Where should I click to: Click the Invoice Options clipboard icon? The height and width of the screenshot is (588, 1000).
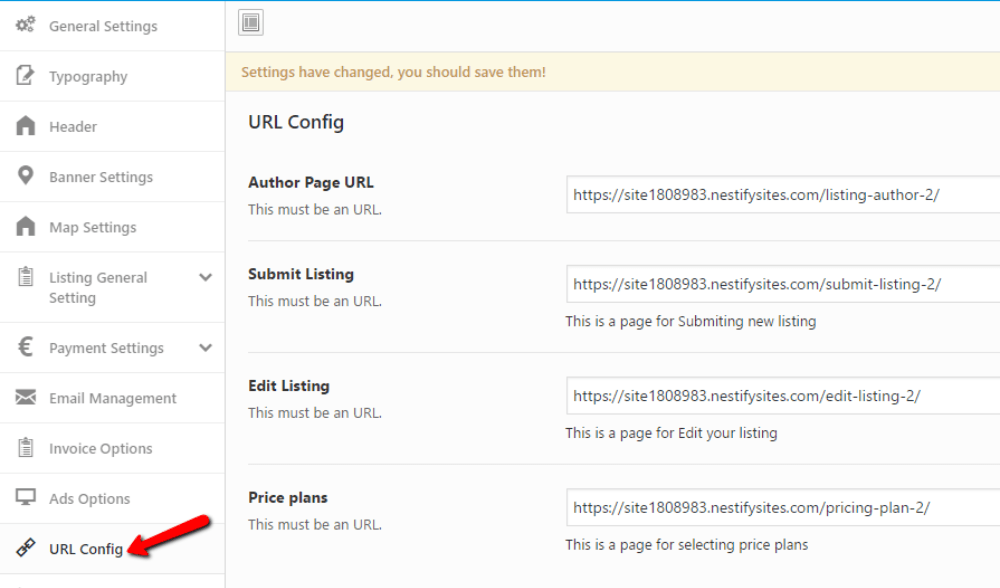point(26,447)
